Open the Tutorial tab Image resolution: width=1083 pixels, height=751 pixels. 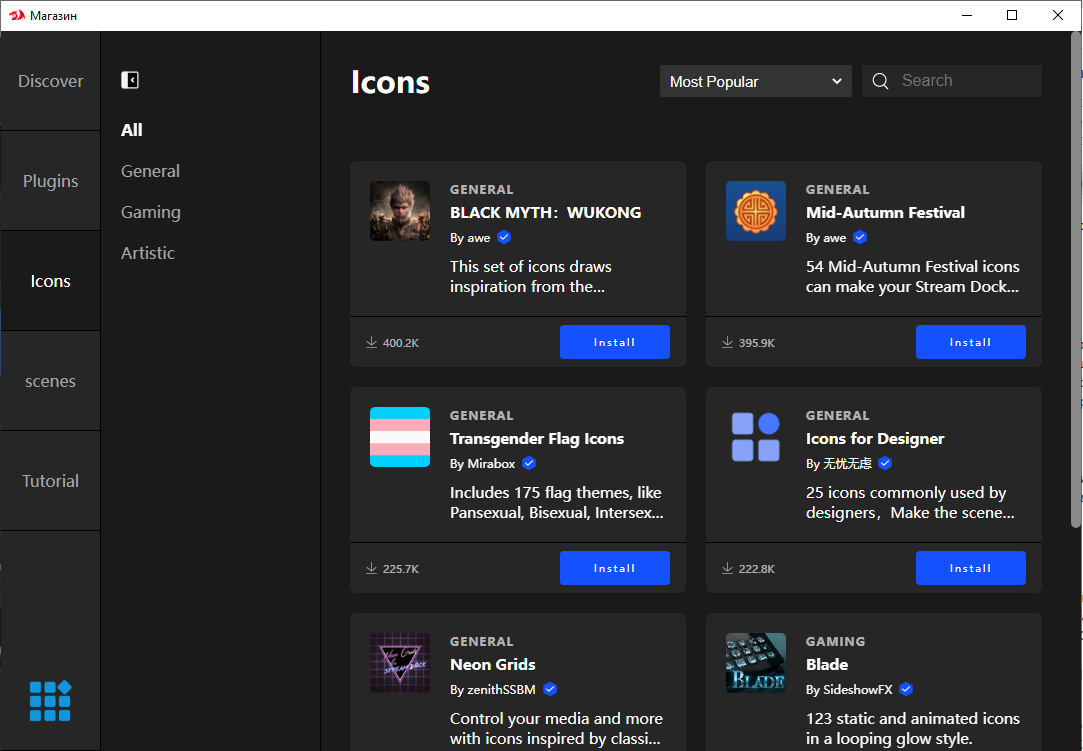tap(50, 481)
